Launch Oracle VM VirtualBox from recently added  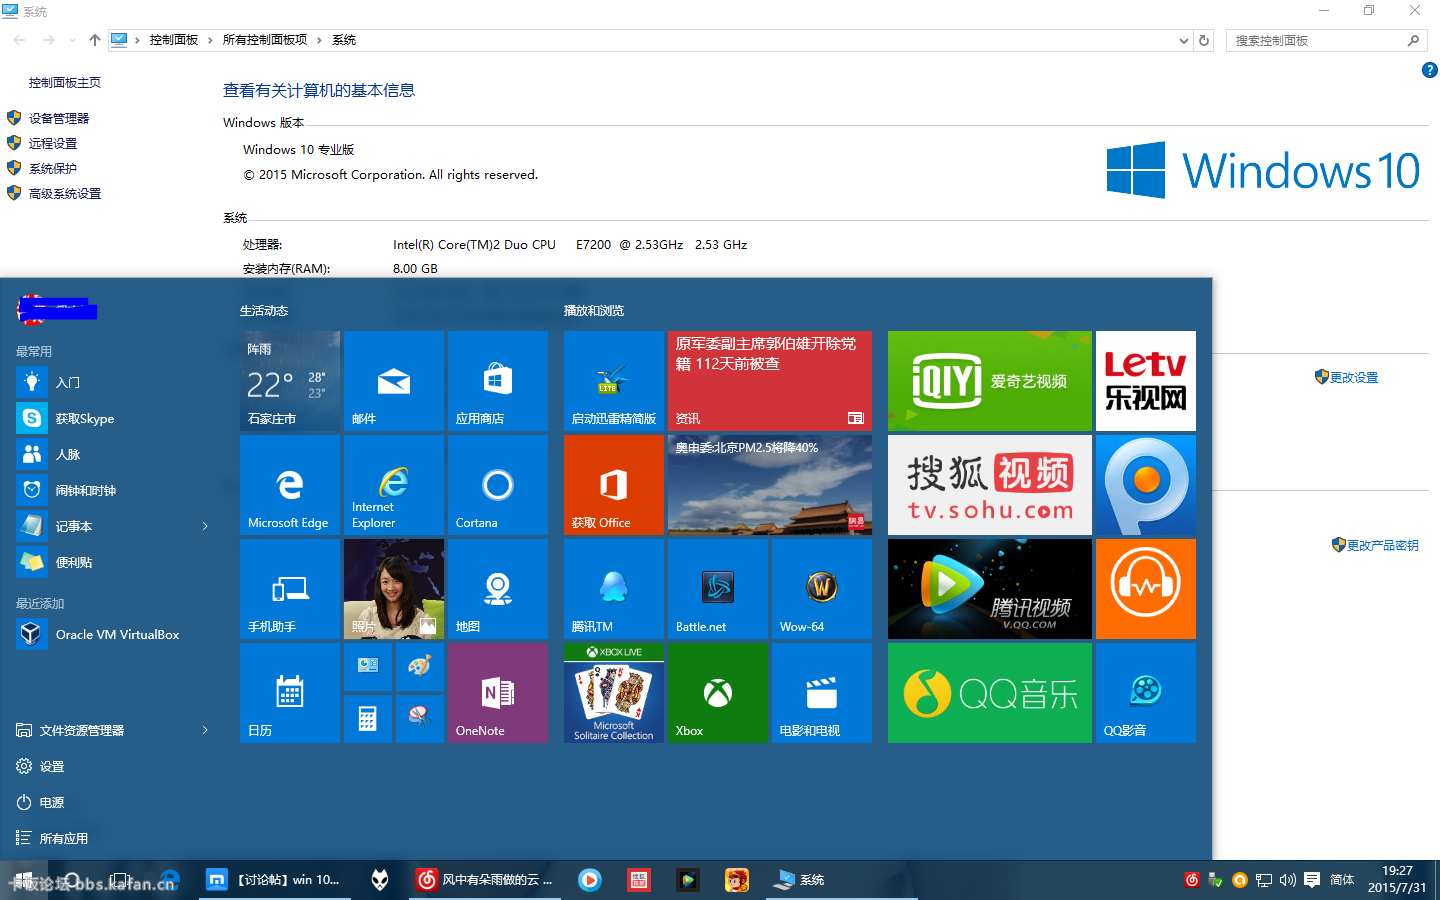click(115, 634)
